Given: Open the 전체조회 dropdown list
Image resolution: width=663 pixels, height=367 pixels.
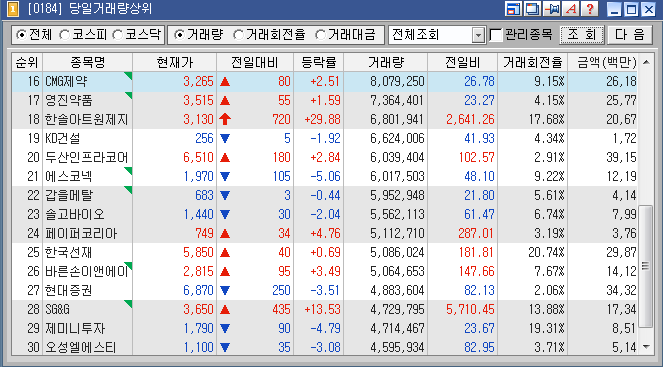Looking at the screenshot, I should pos(478,35).
